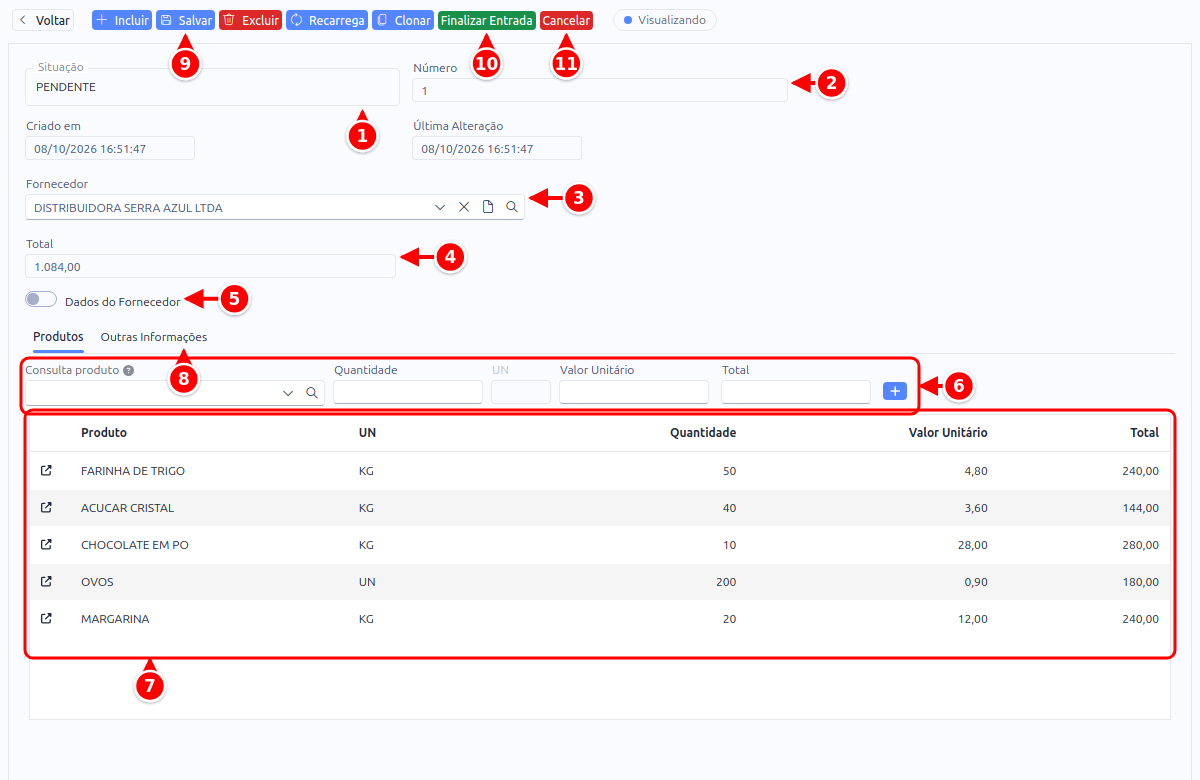This screenshot has width=1200, height=780.
Task: Switch to the Produtos tab
Action: [58, 337]
